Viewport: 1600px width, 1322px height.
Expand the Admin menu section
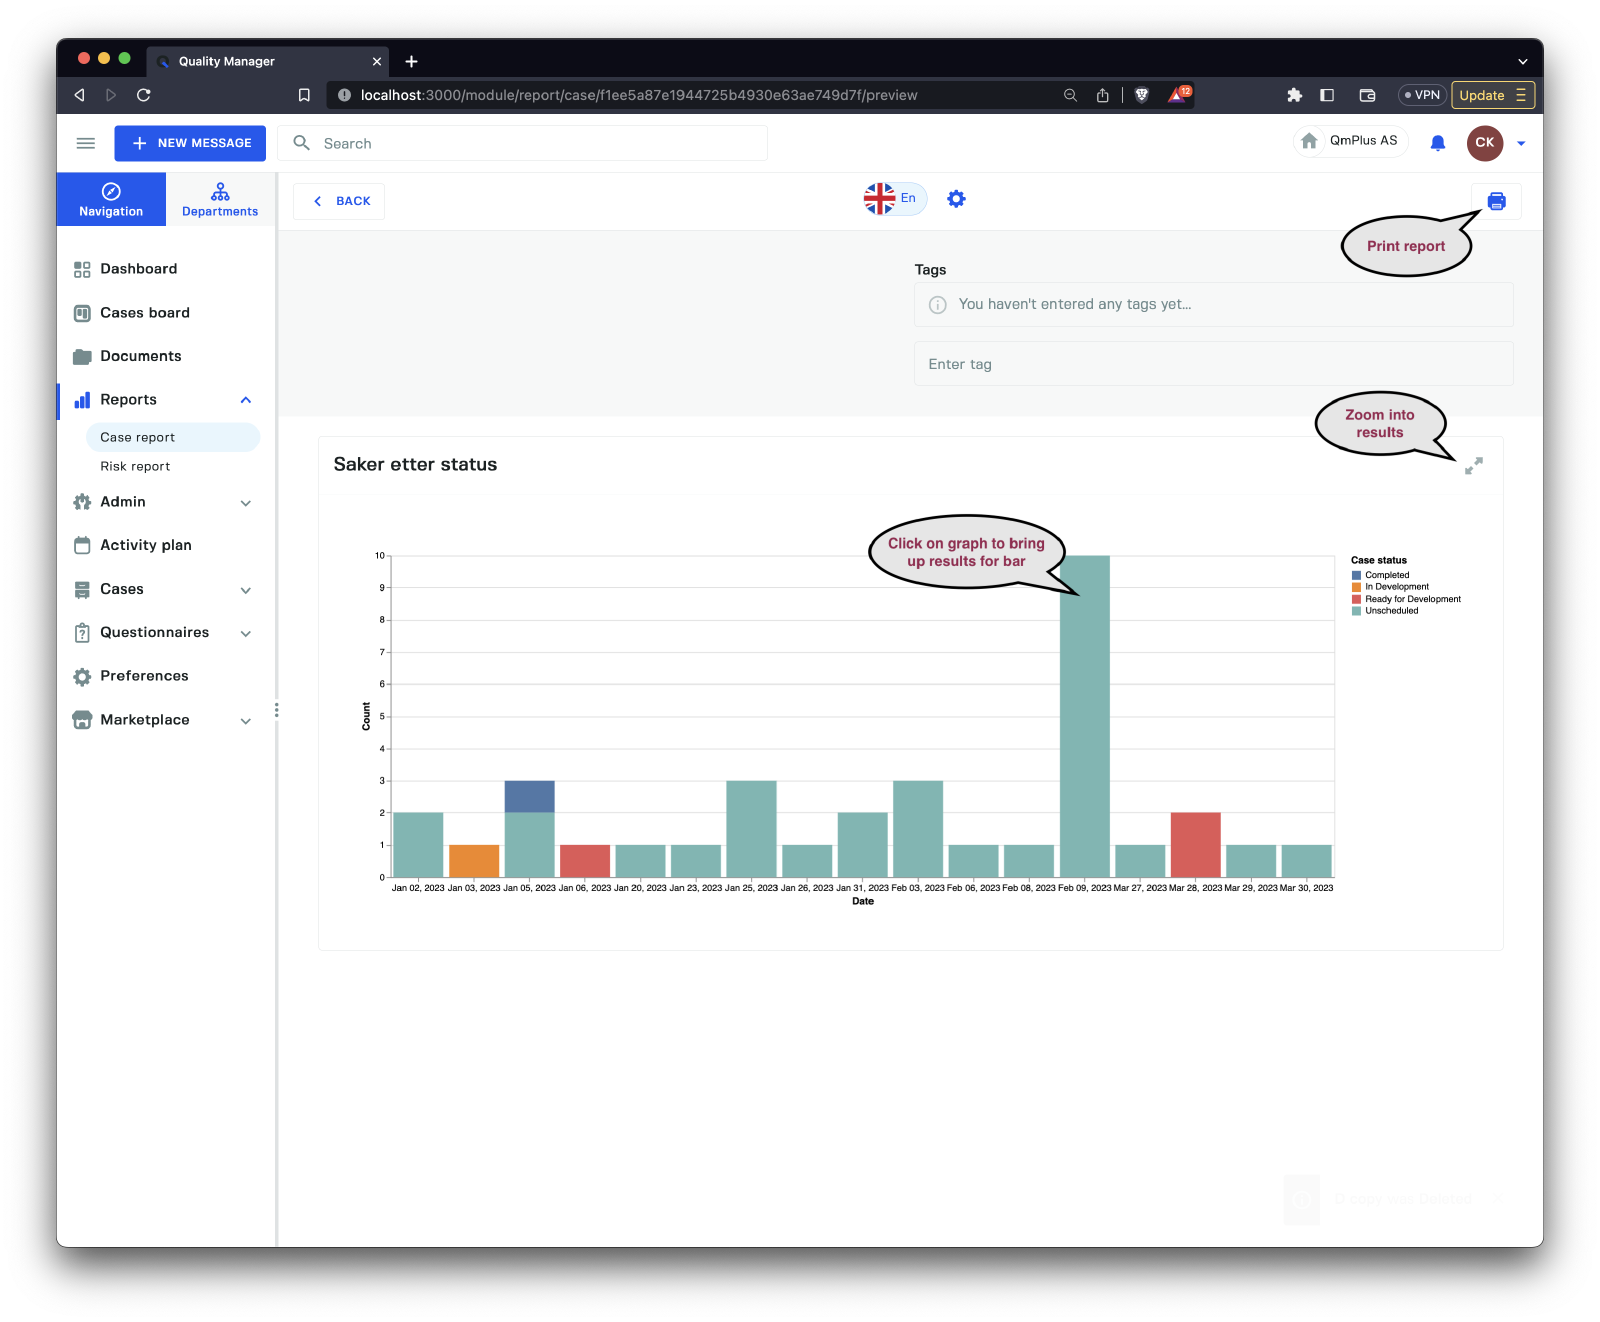pos(246,503)
